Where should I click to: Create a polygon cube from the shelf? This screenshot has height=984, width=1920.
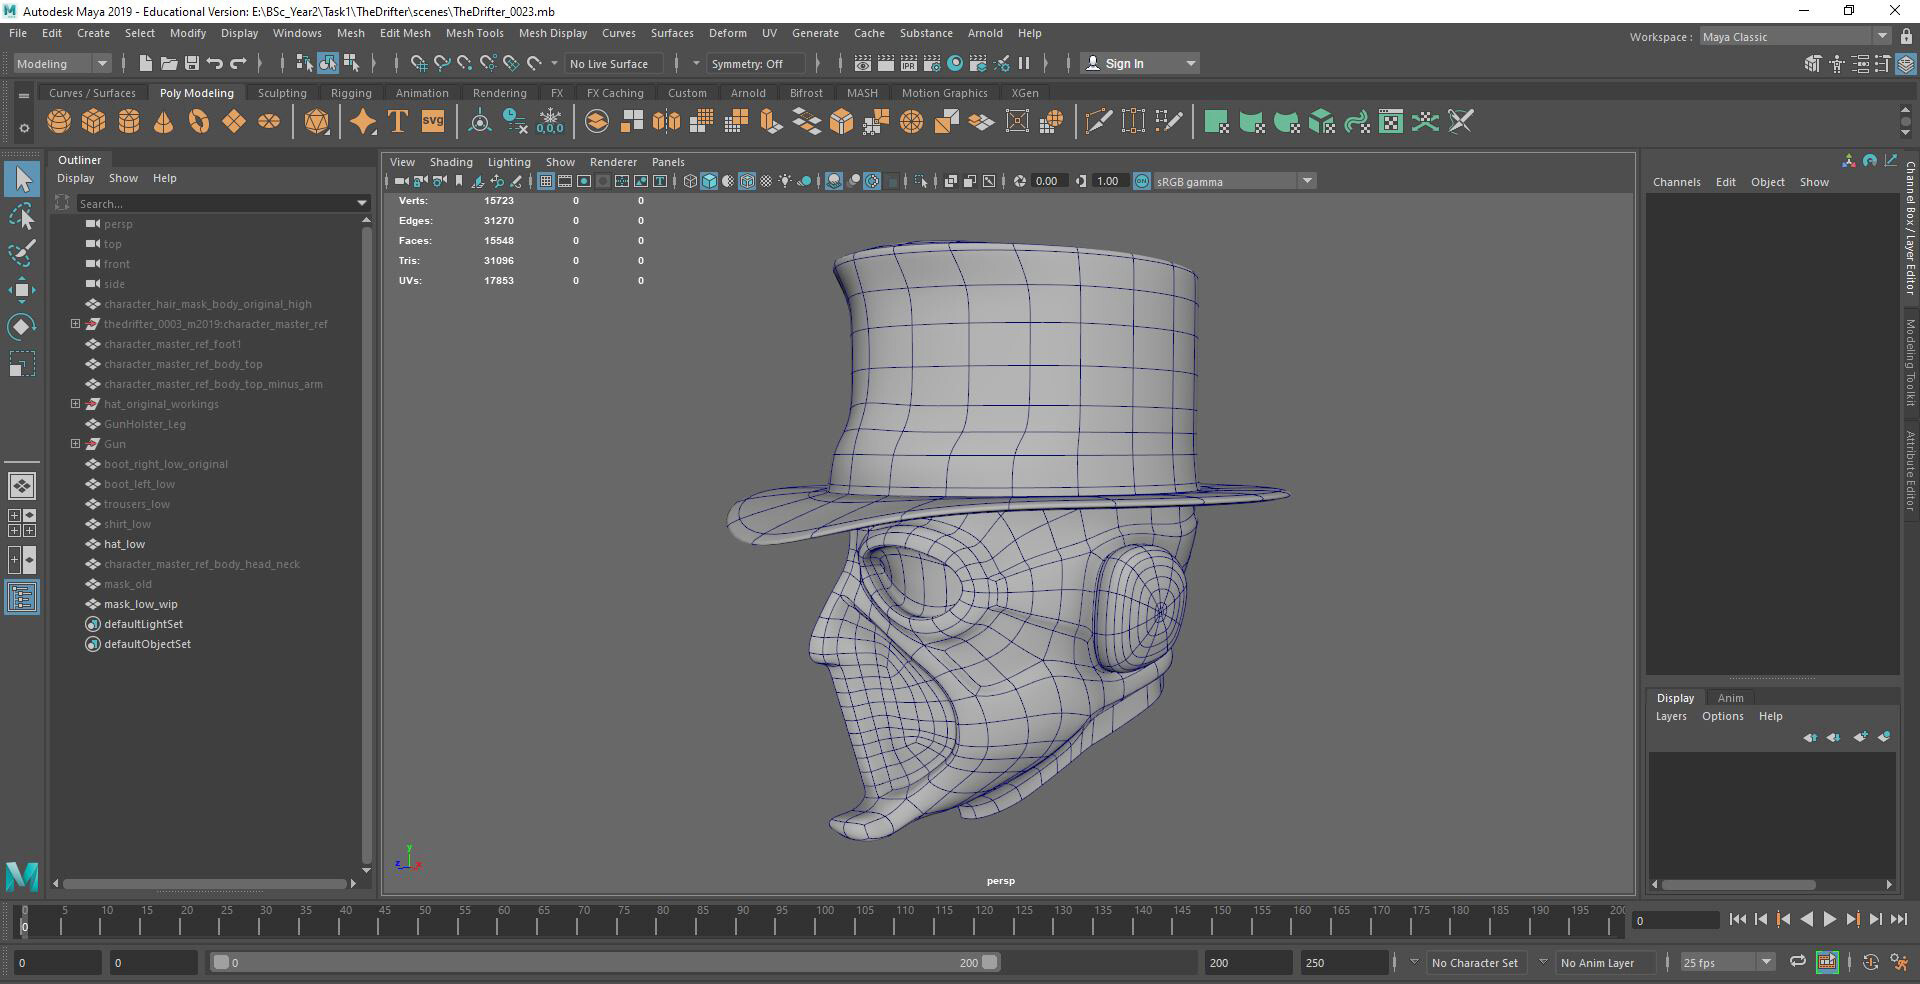point(94,122)
